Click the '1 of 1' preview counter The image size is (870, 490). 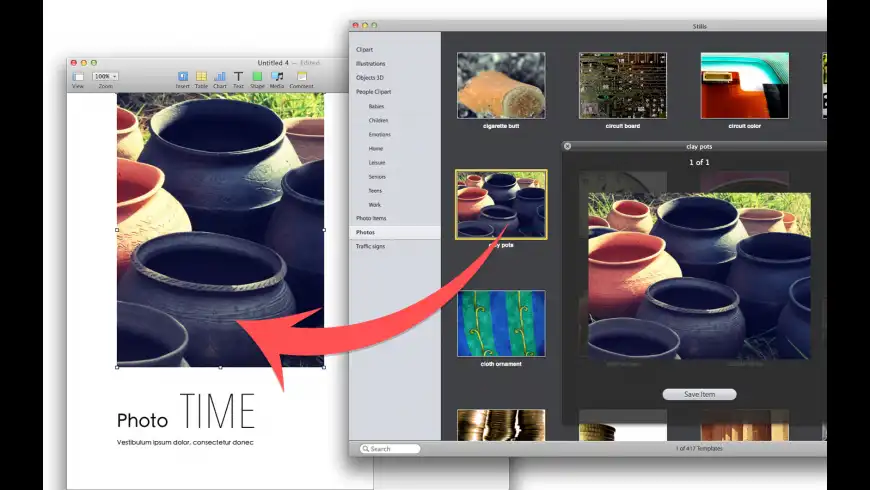(x=699, y=162)
